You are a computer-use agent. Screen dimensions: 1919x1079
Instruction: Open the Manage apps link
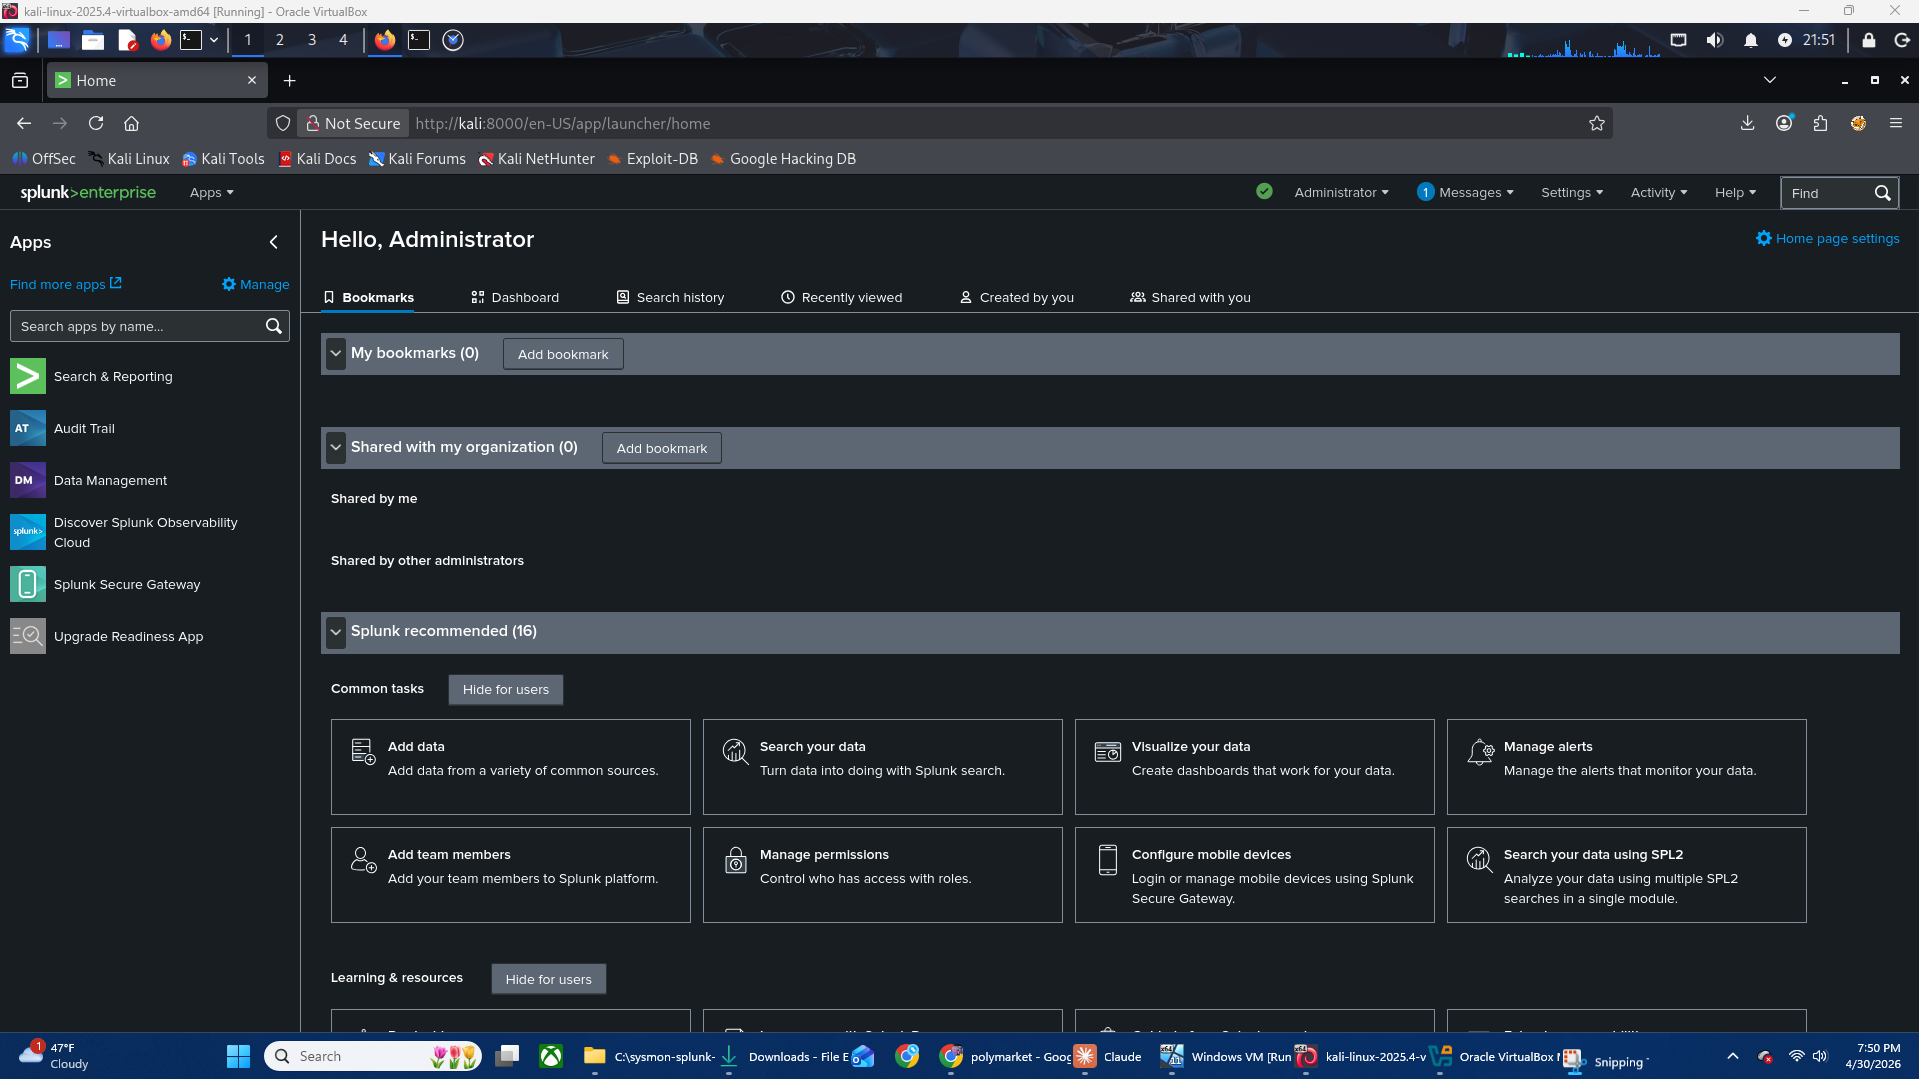click(x=256, y=284)
